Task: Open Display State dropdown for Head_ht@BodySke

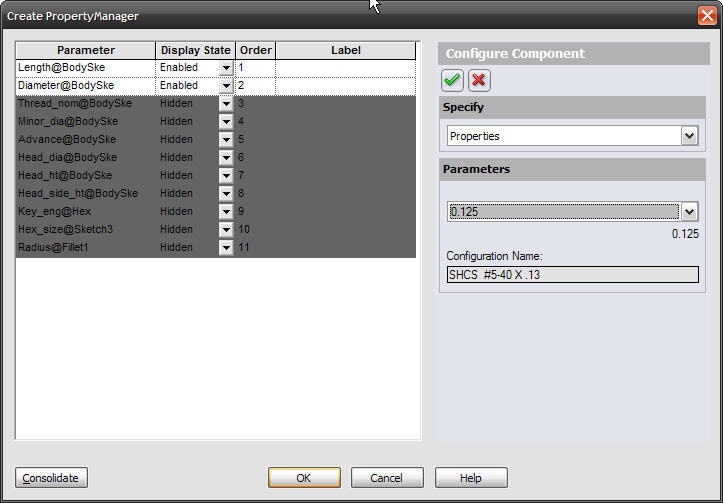Action: click(x=226, y=176)
